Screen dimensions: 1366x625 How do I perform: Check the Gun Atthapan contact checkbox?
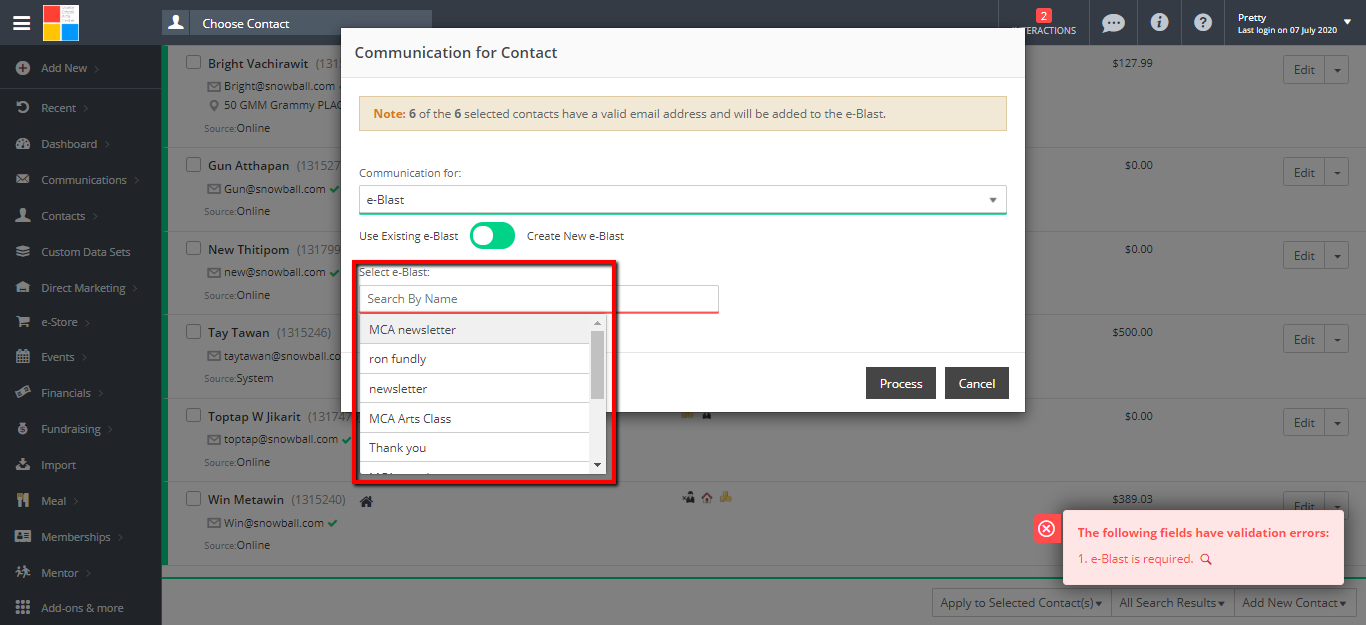(x=194, y=165)
